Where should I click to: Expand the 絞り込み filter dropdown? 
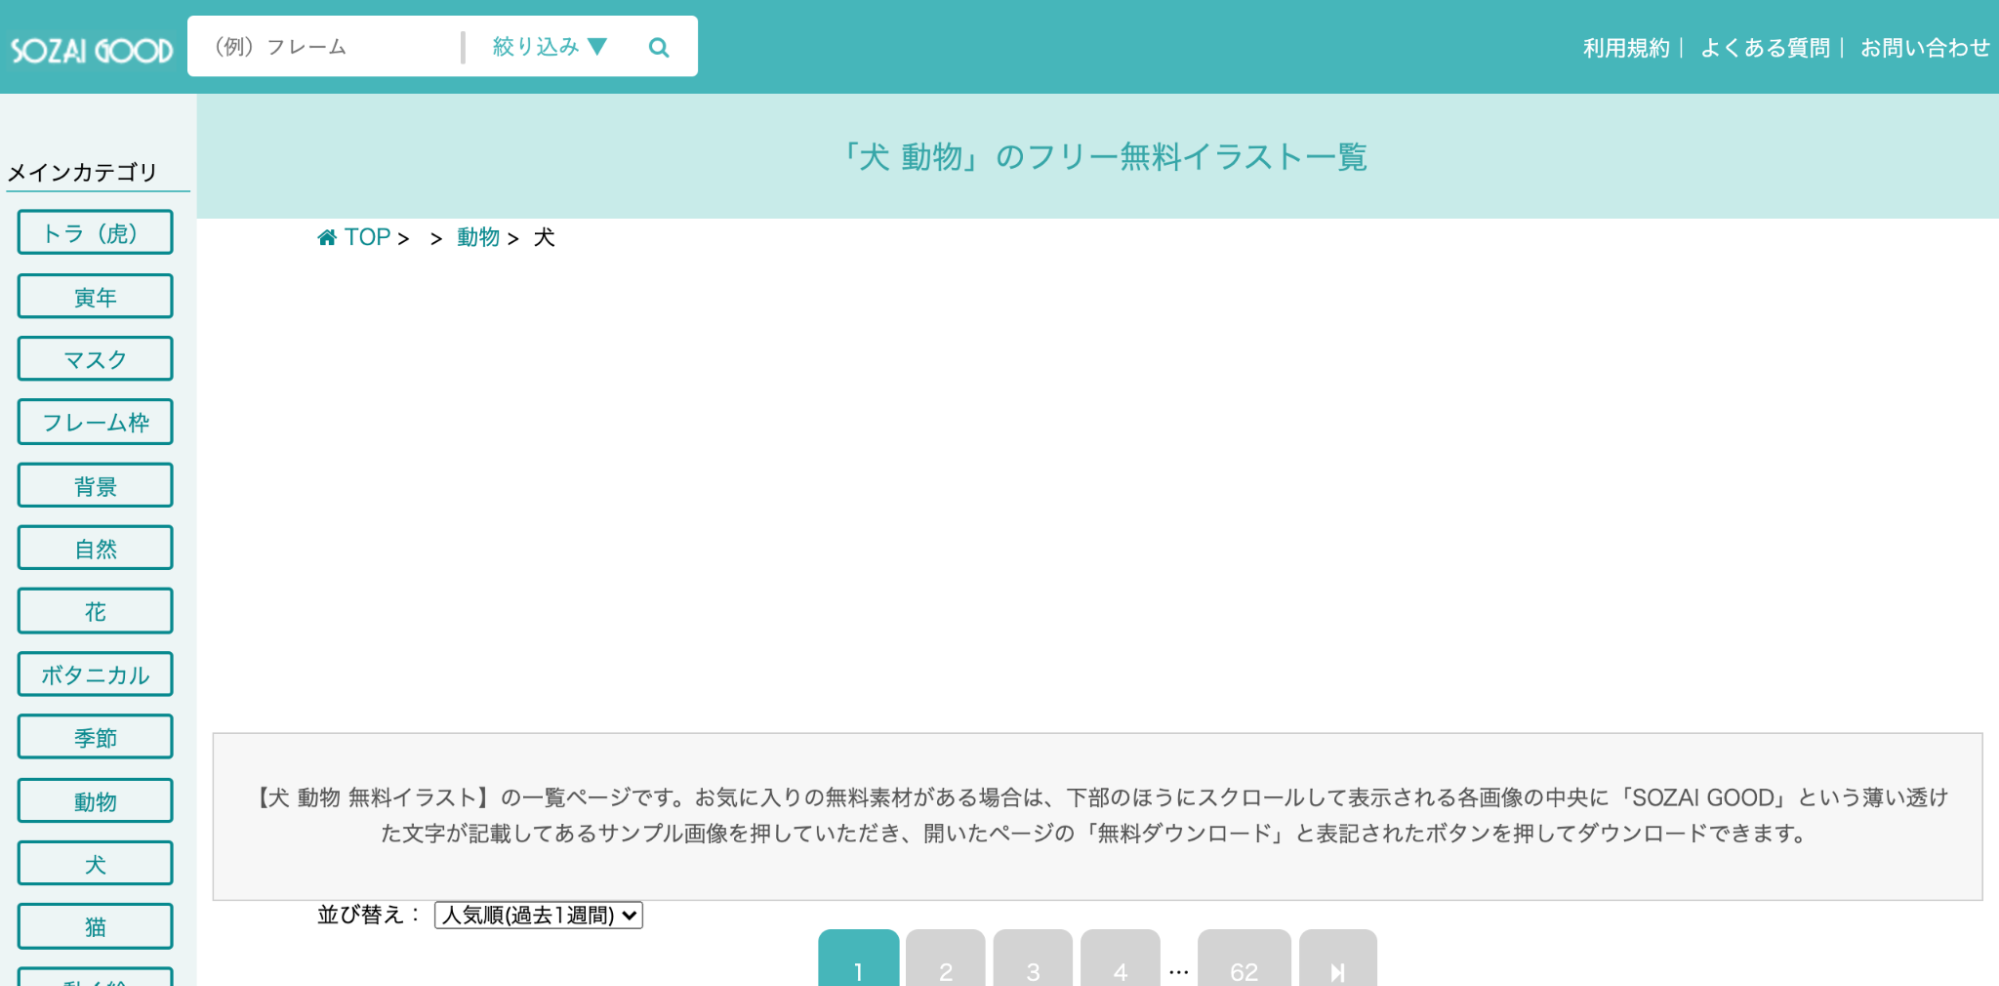tap(549, 47)
